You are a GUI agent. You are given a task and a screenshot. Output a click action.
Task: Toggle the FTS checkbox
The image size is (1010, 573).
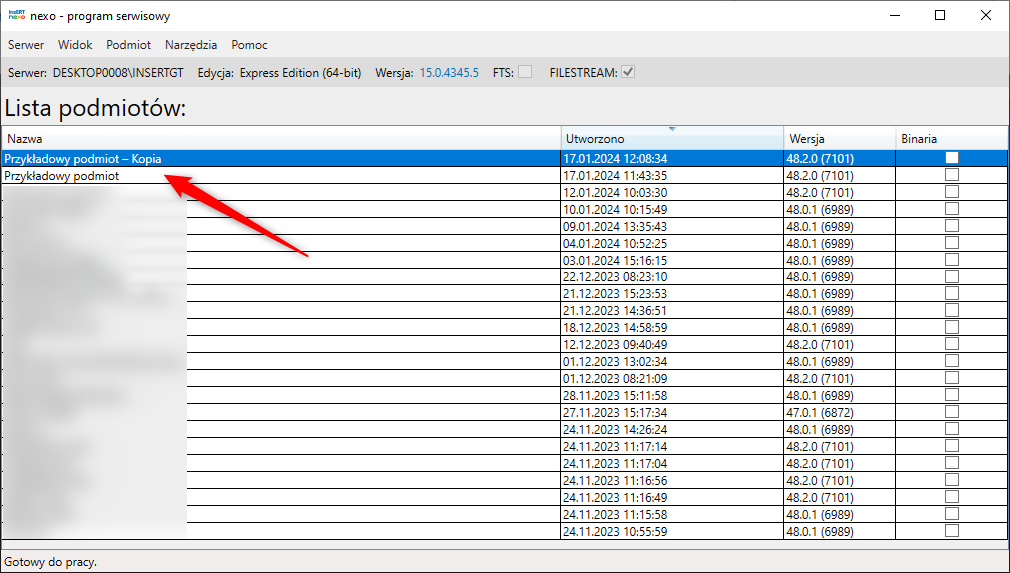click(x=525, y=72)
